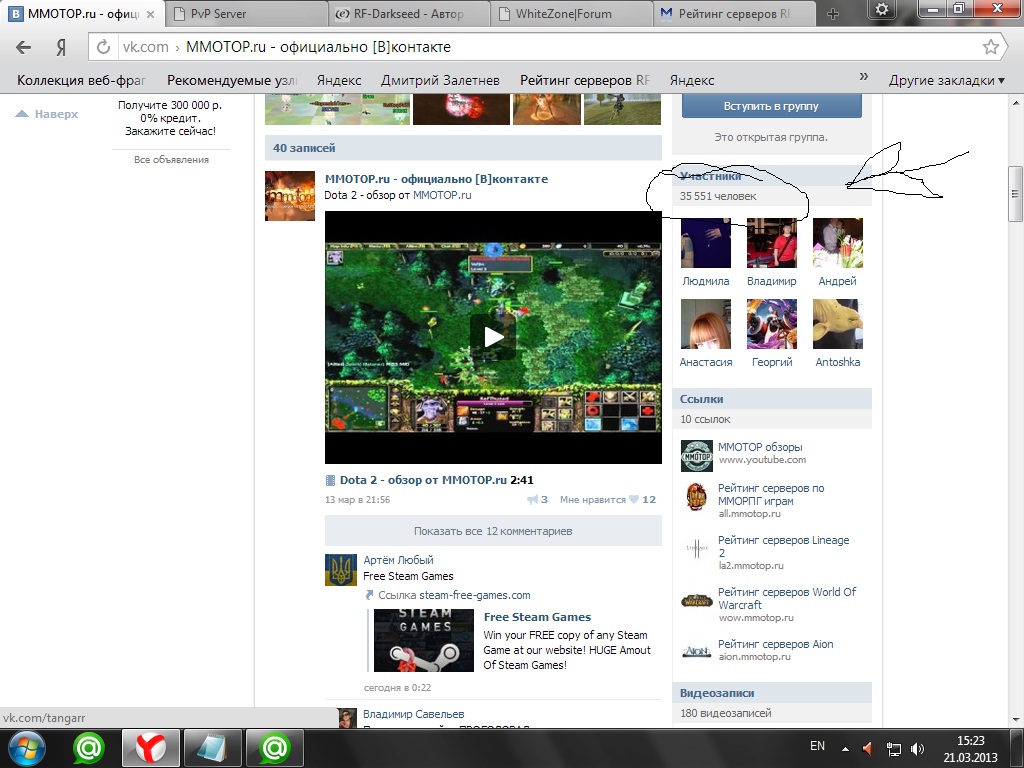Click the Вступить в группу button
The image size is (1024, 768).
coord(771,106)
